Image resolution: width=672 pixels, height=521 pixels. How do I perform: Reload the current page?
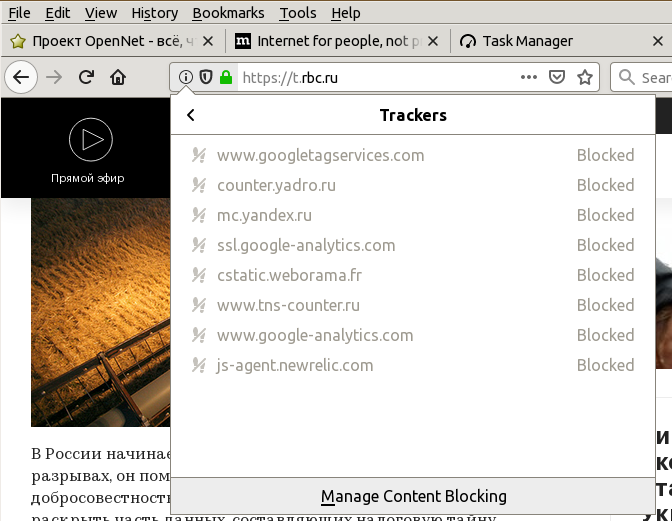point(86,77)
